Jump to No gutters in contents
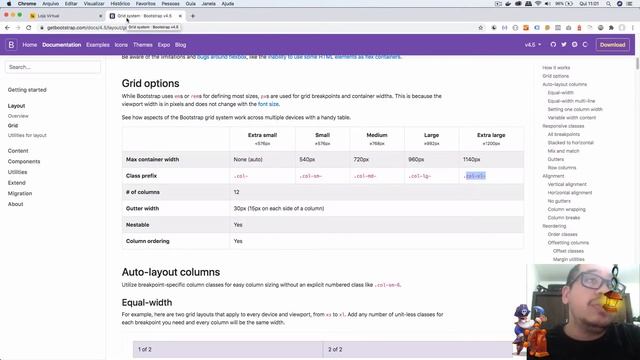 point(559,201)
